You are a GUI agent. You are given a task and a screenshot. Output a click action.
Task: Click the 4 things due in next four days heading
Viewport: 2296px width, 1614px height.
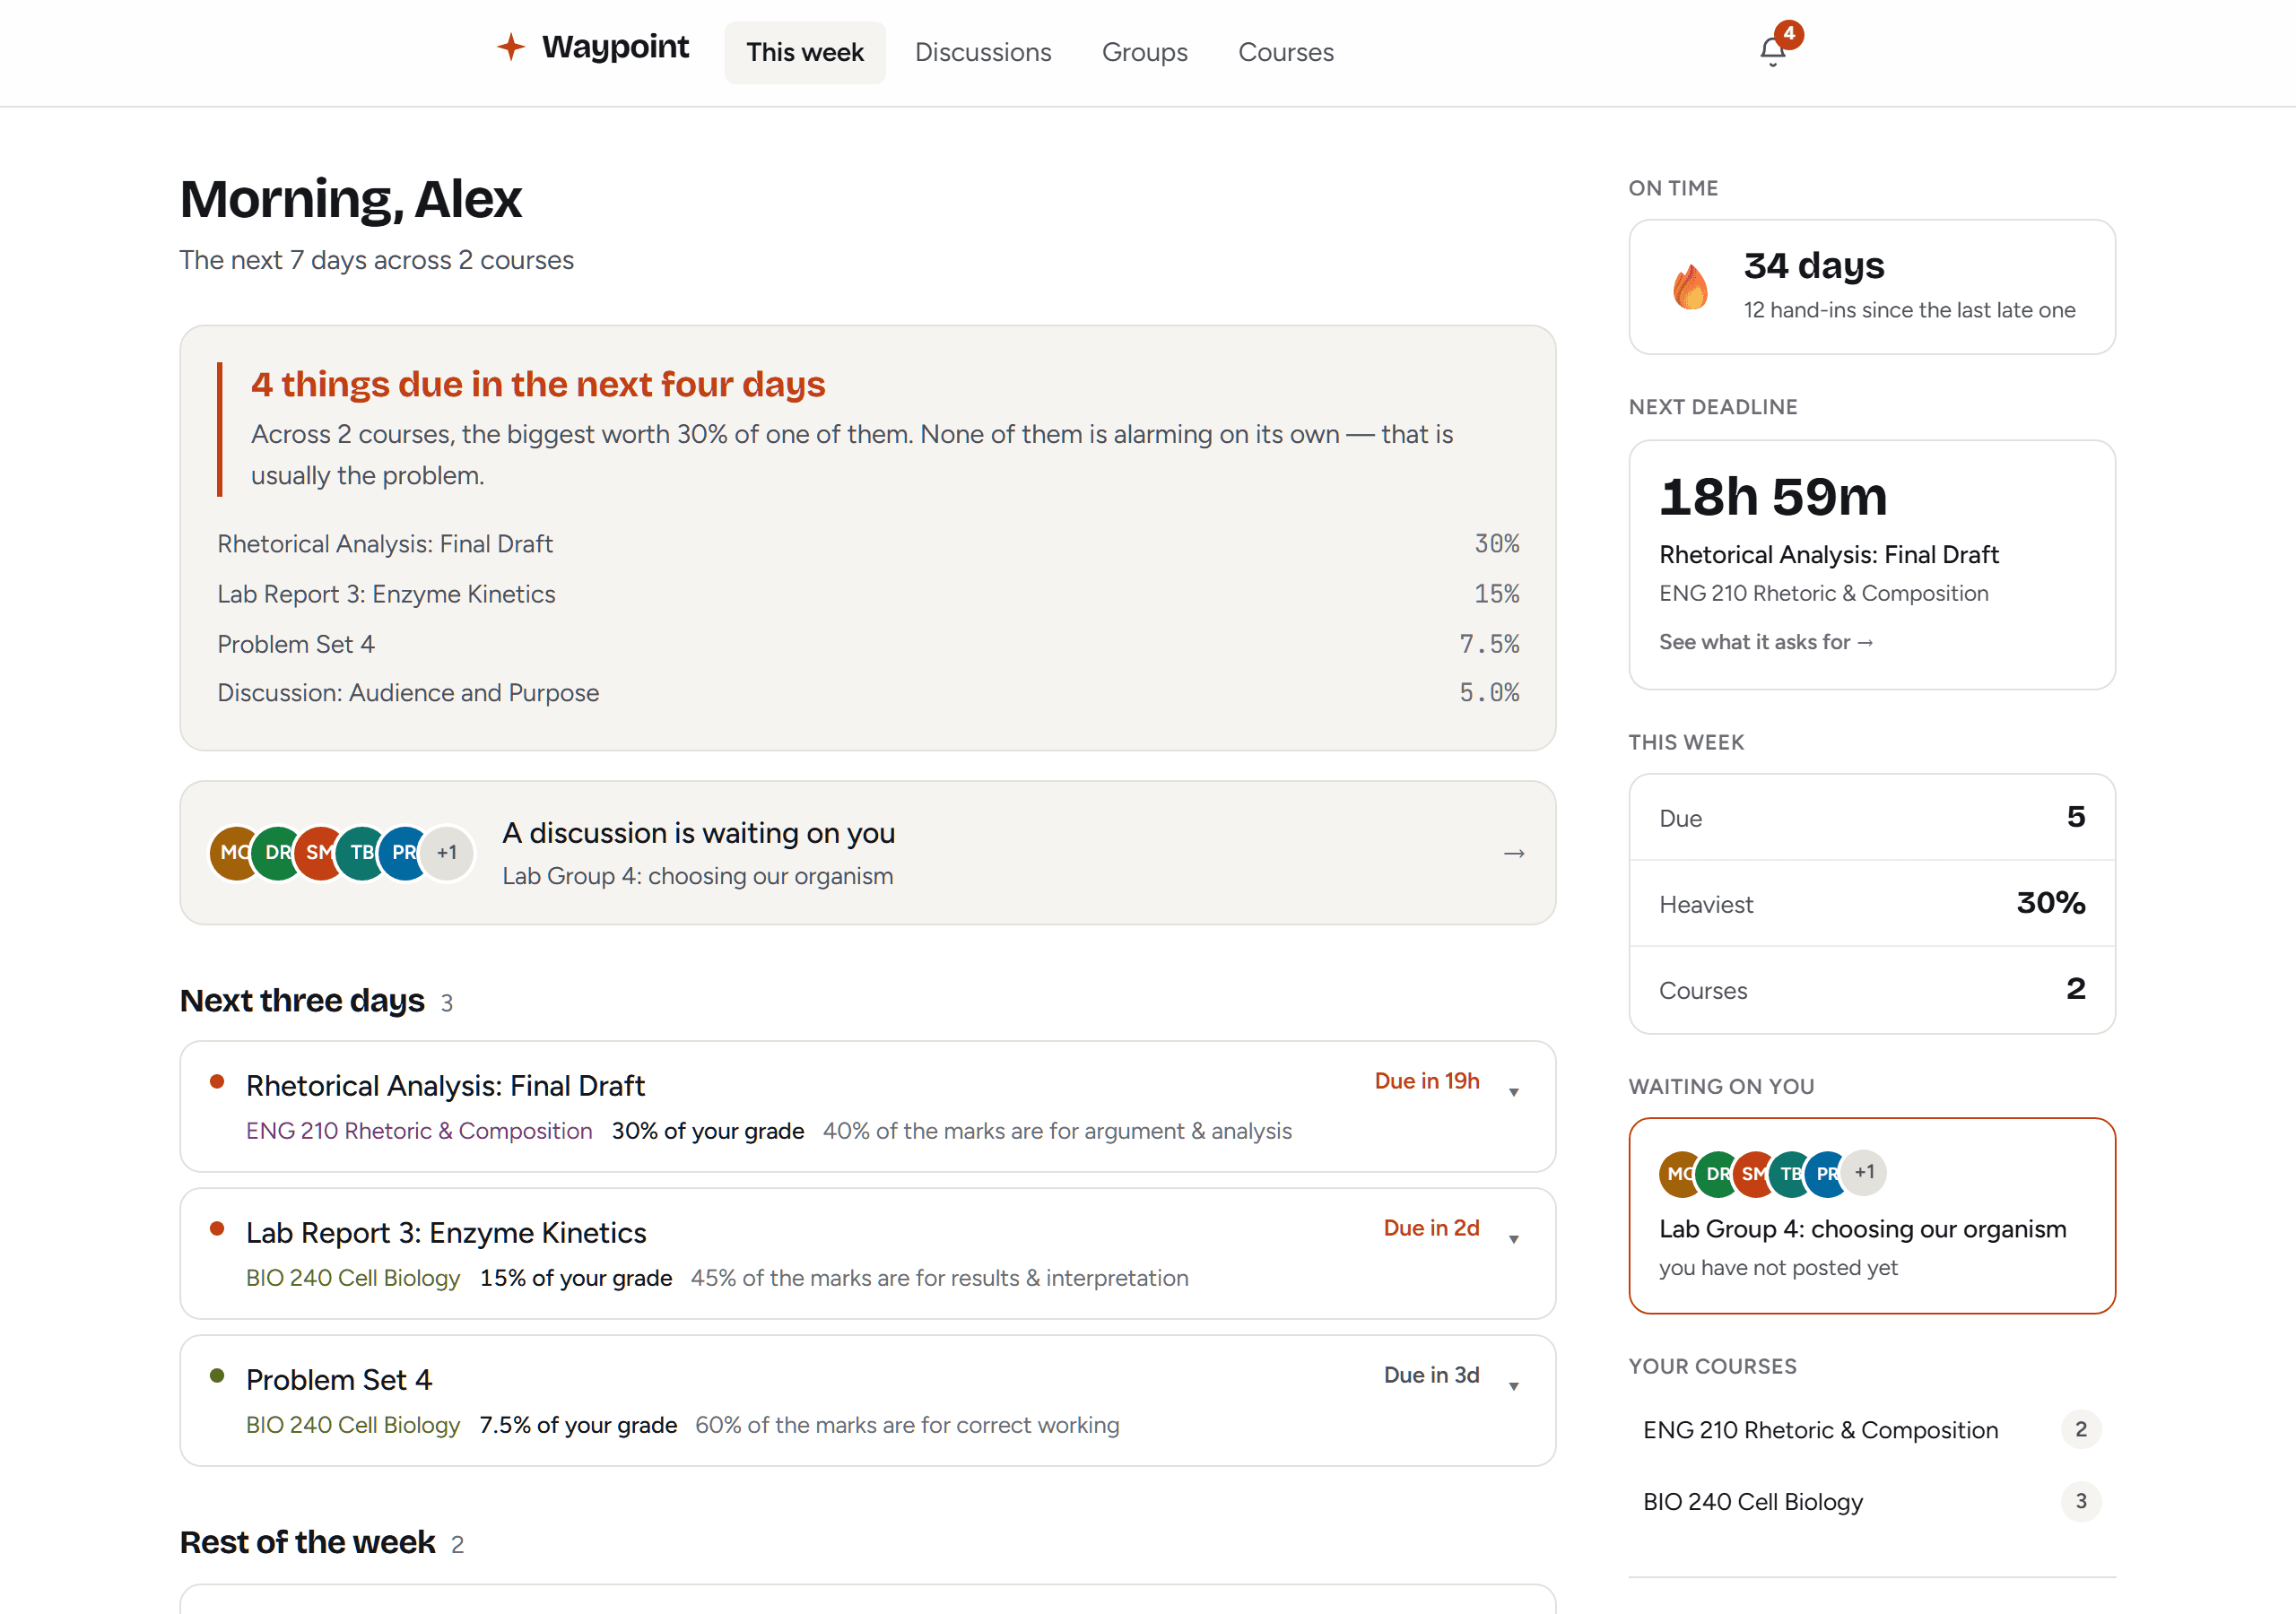[x=538, y=384]
